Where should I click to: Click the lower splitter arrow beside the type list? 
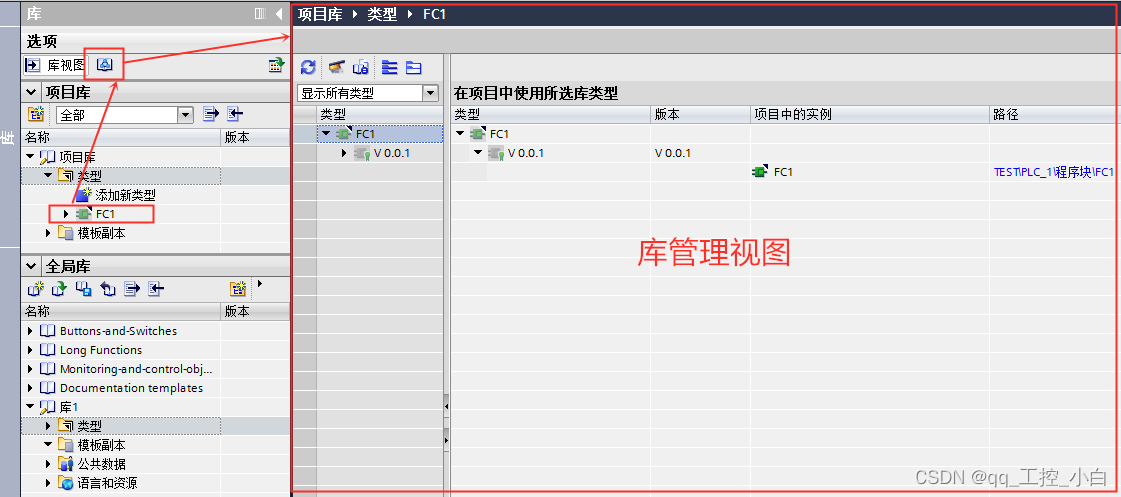[x=446, y=441]
